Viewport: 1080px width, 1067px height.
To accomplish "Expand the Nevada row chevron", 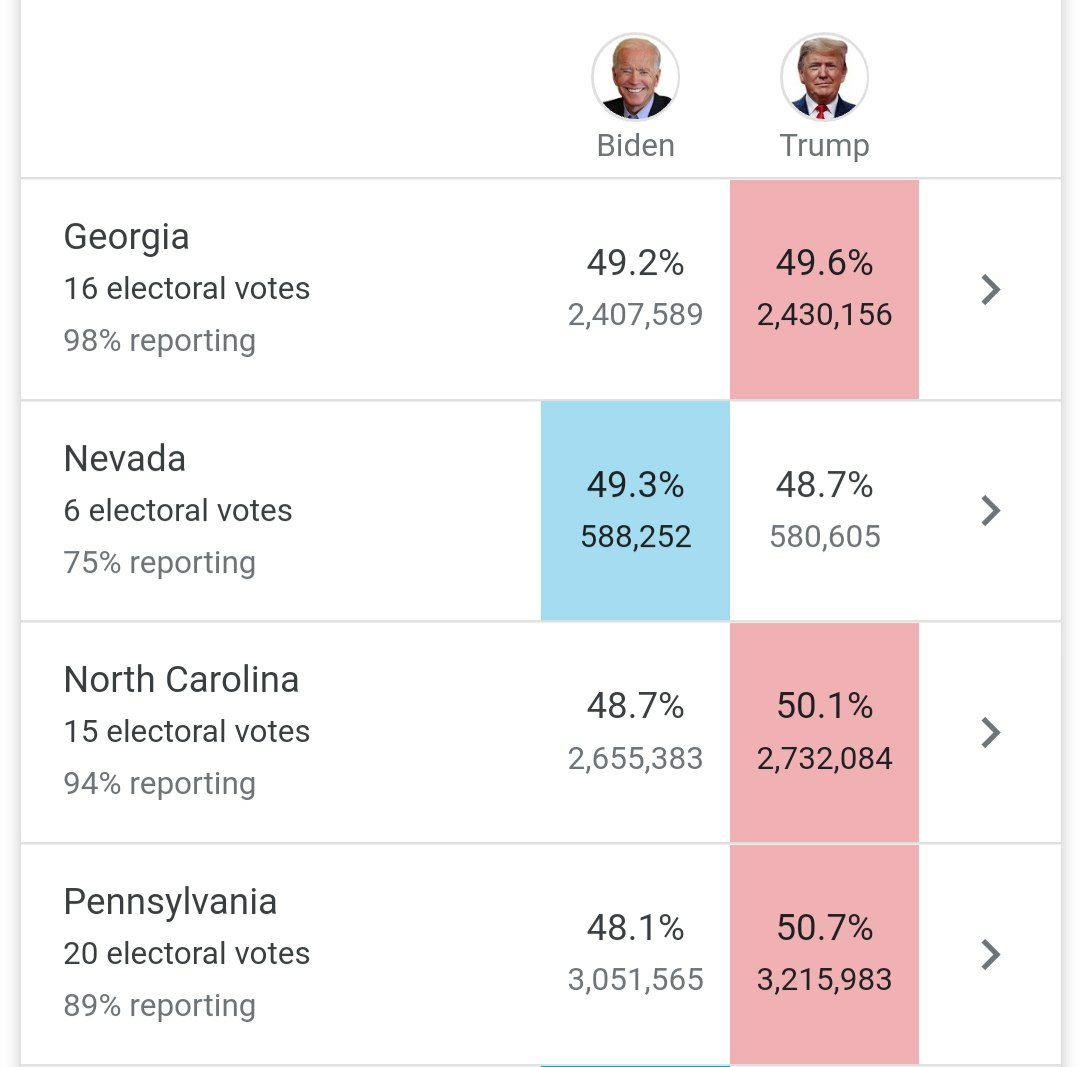I will point(990,511).
